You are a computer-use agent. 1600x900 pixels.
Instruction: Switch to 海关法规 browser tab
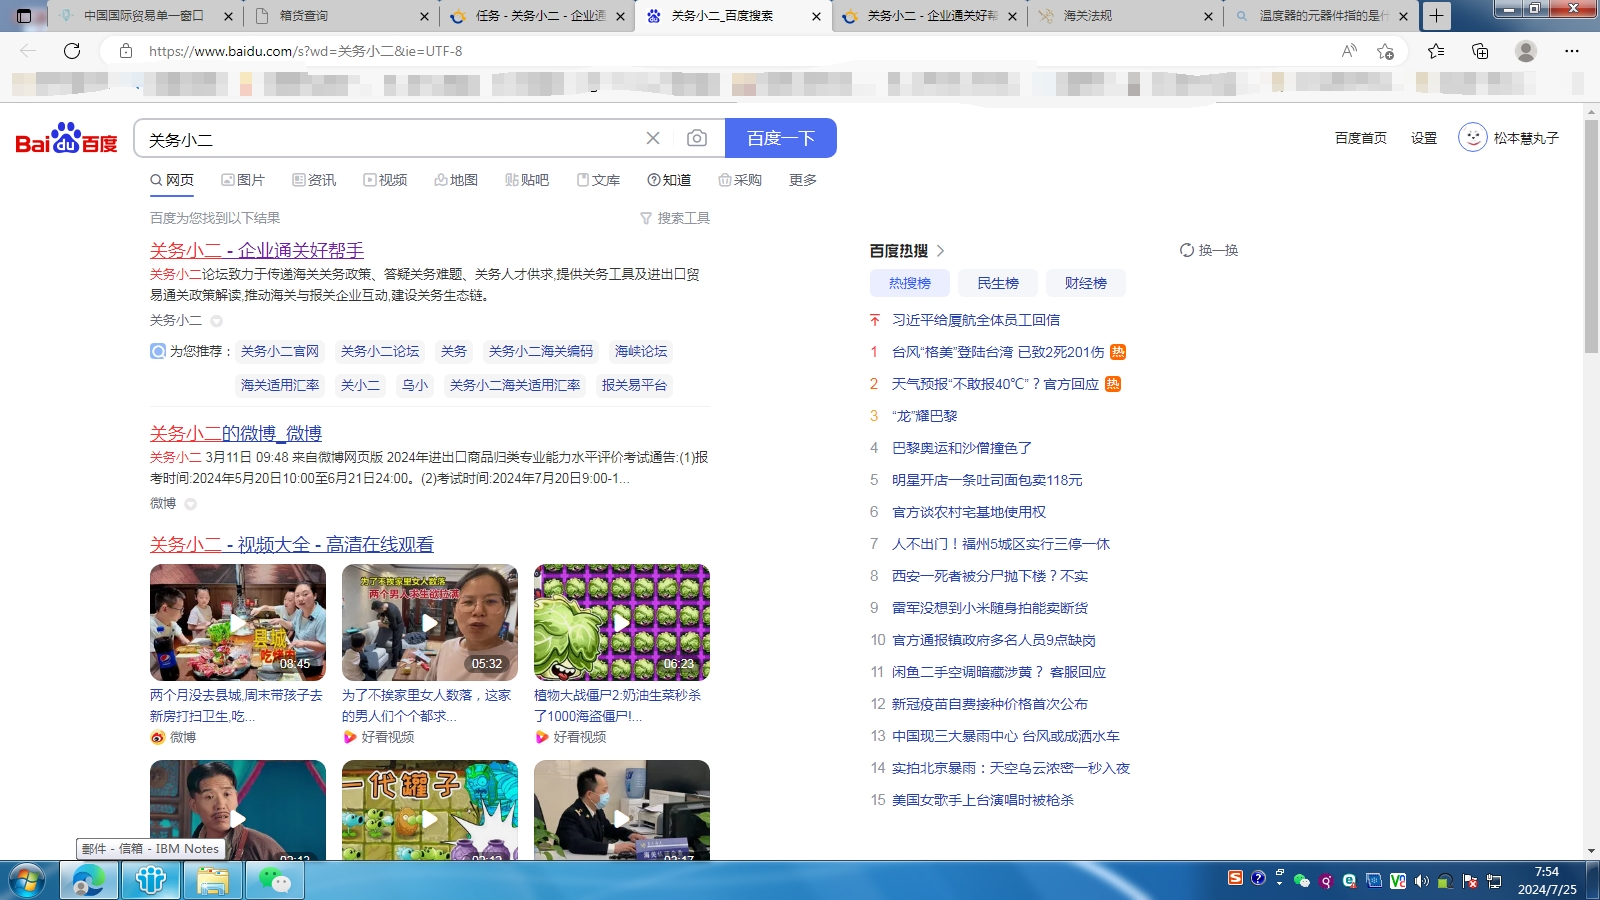click(x=1123, y=16)
